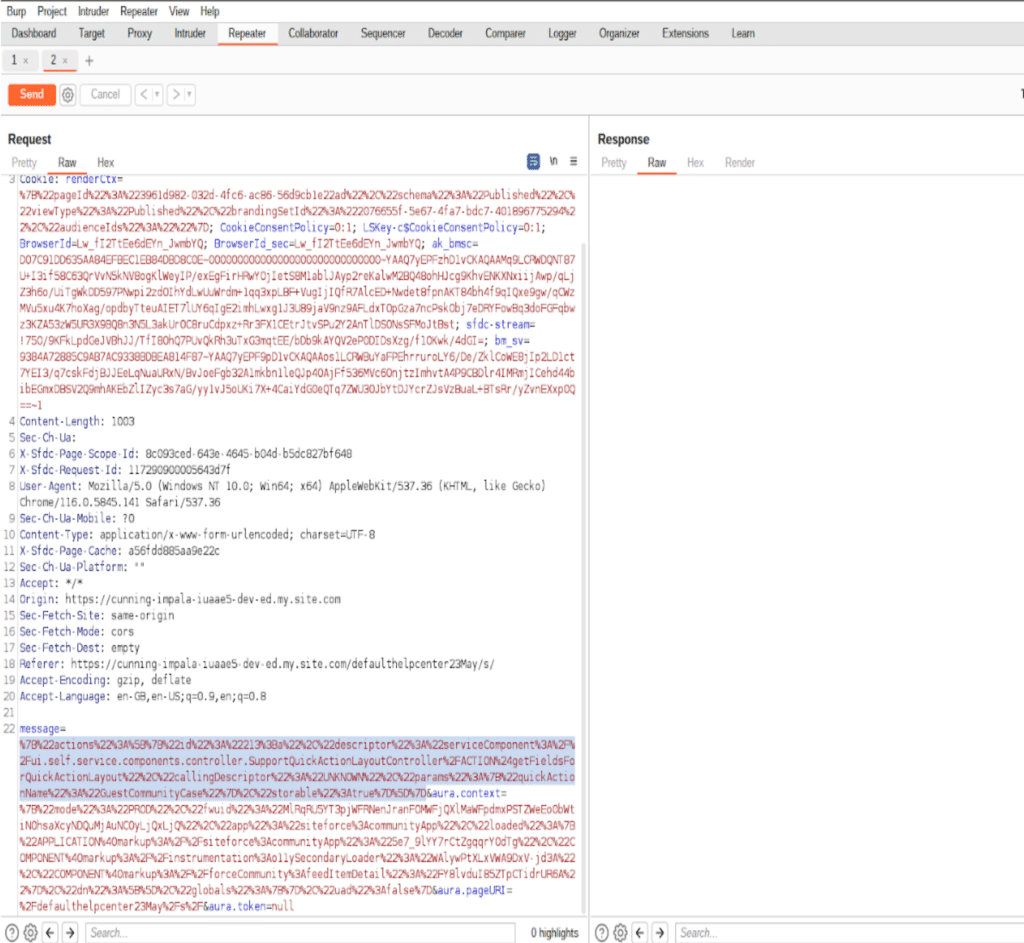Click the Accept-Language header line
1024x943 pixels.
pyautogui.click(x=143, y=696)
